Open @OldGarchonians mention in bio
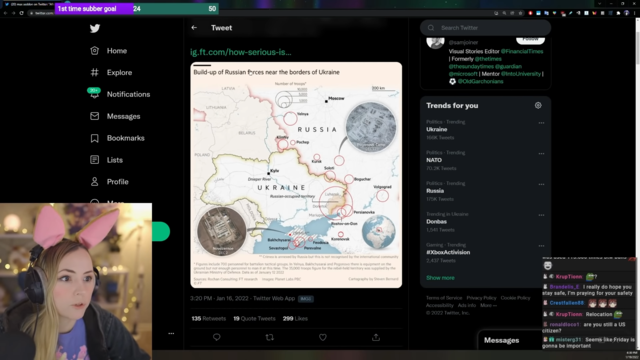This screenshot has height=360, width=640. (x=480, y=81)
